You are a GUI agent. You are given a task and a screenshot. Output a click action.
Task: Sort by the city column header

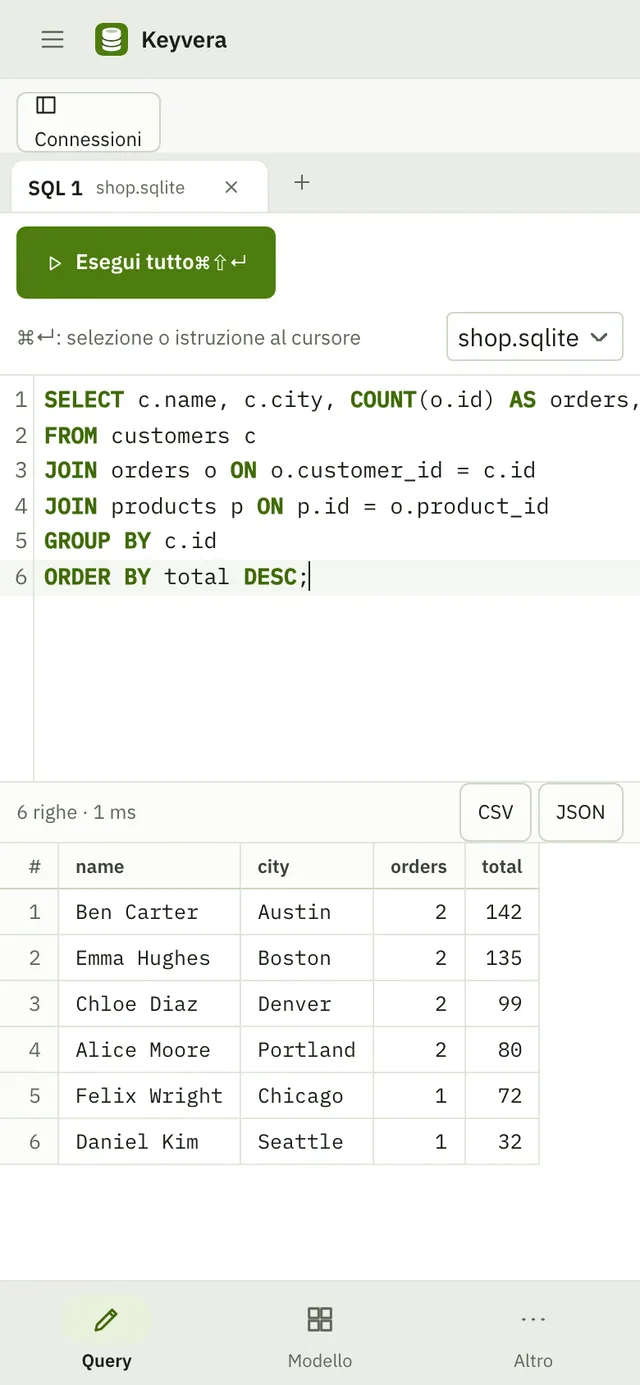point(307,866)
